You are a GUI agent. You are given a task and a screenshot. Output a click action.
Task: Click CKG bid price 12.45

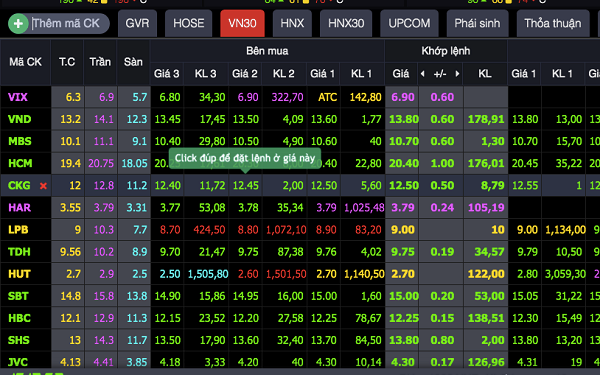coord(245,186)
